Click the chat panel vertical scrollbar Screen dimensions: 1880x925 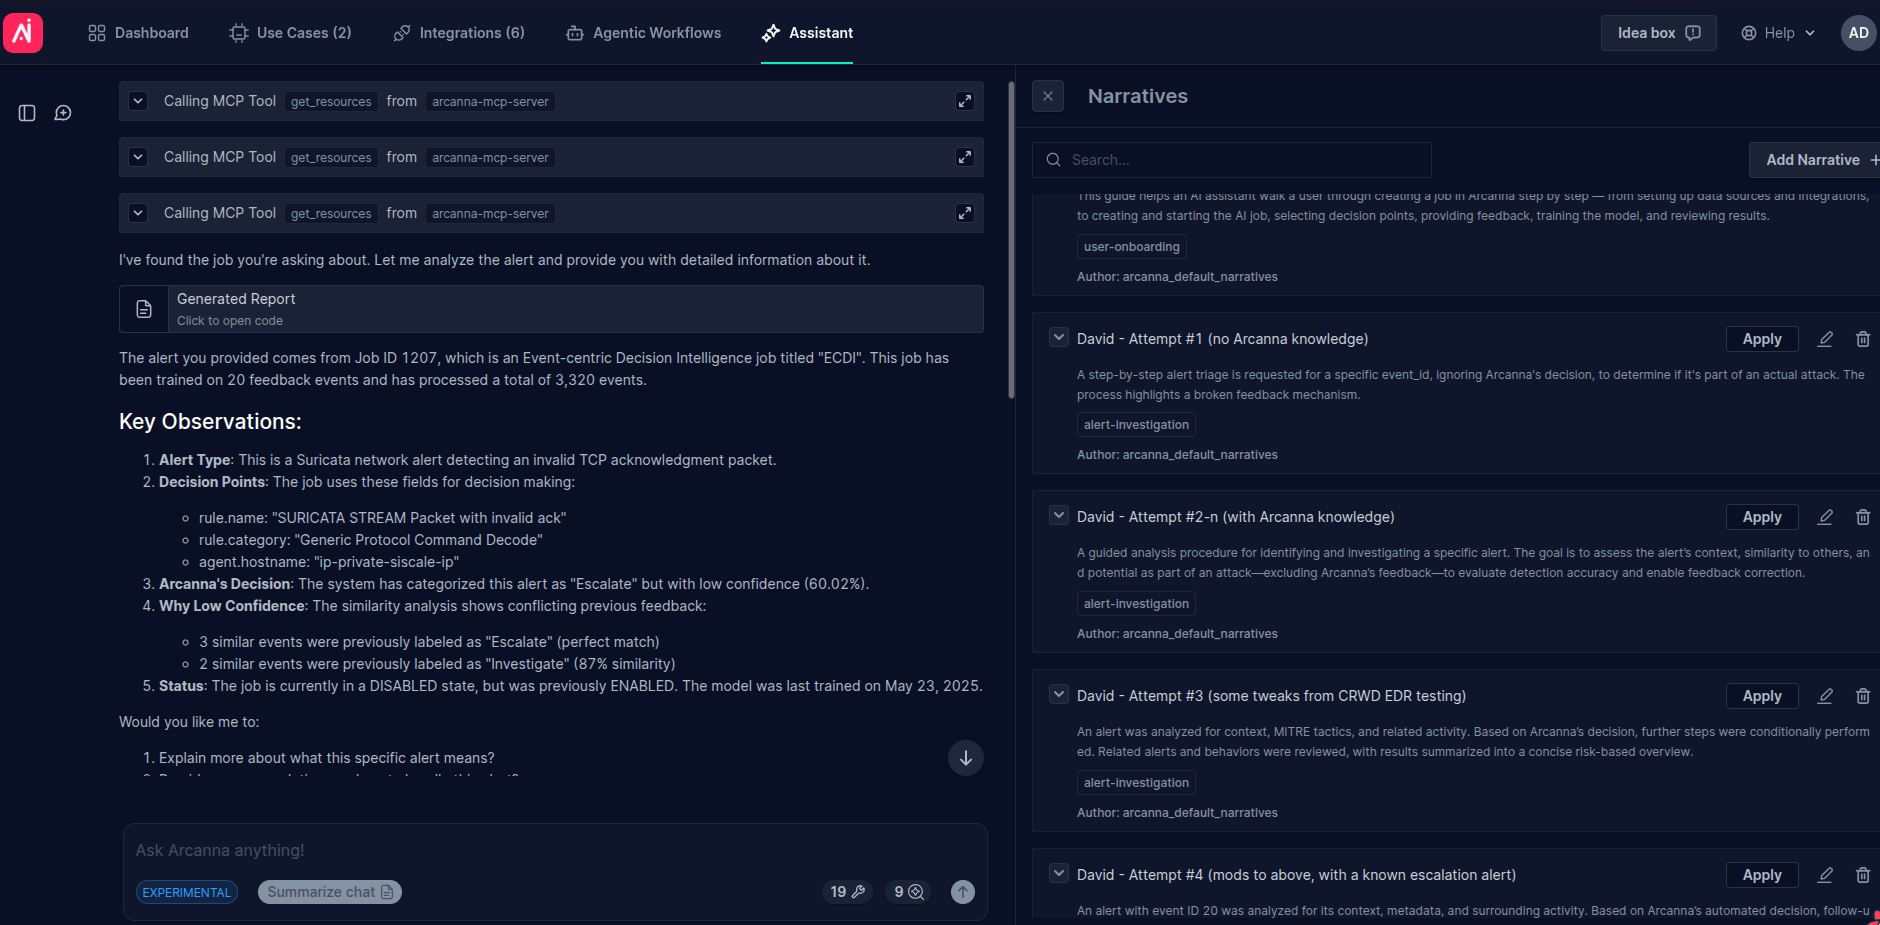[x=1011, y=240]
